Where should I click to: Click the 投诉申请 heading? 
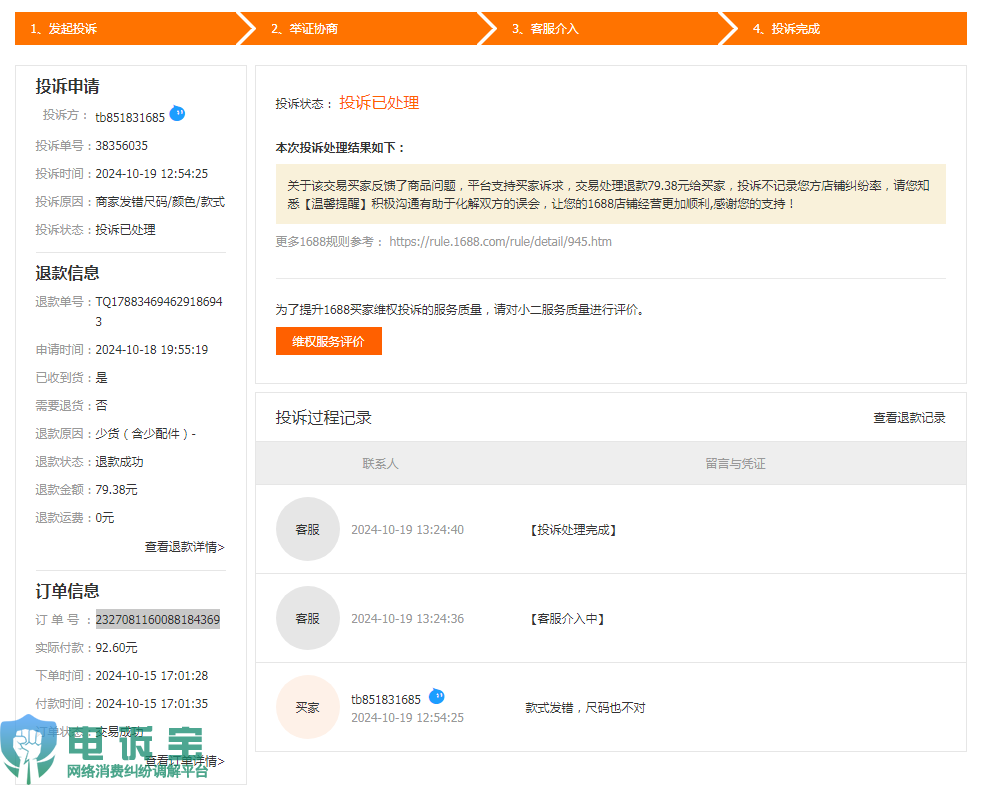(x=68, y=86)
